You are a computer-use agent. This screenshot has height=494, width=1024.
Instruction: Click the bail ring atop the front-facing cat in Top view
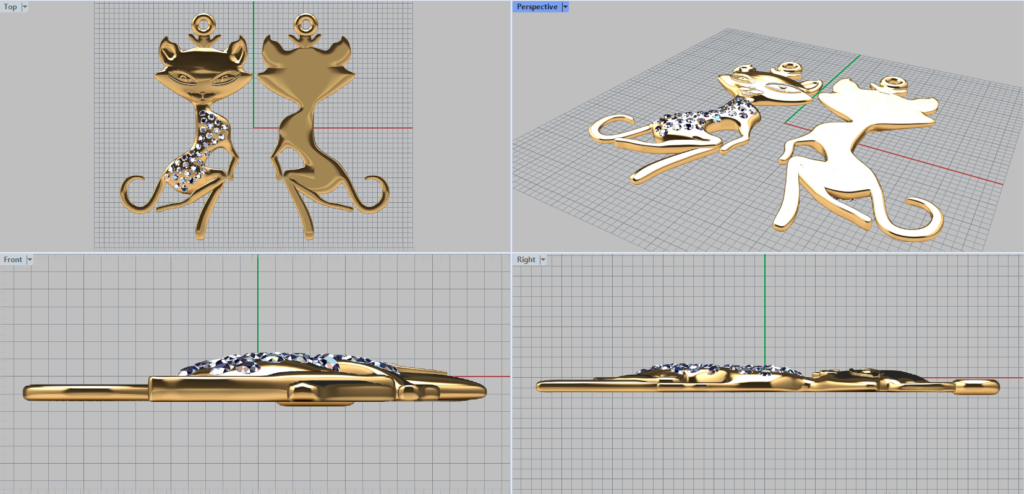203,21
